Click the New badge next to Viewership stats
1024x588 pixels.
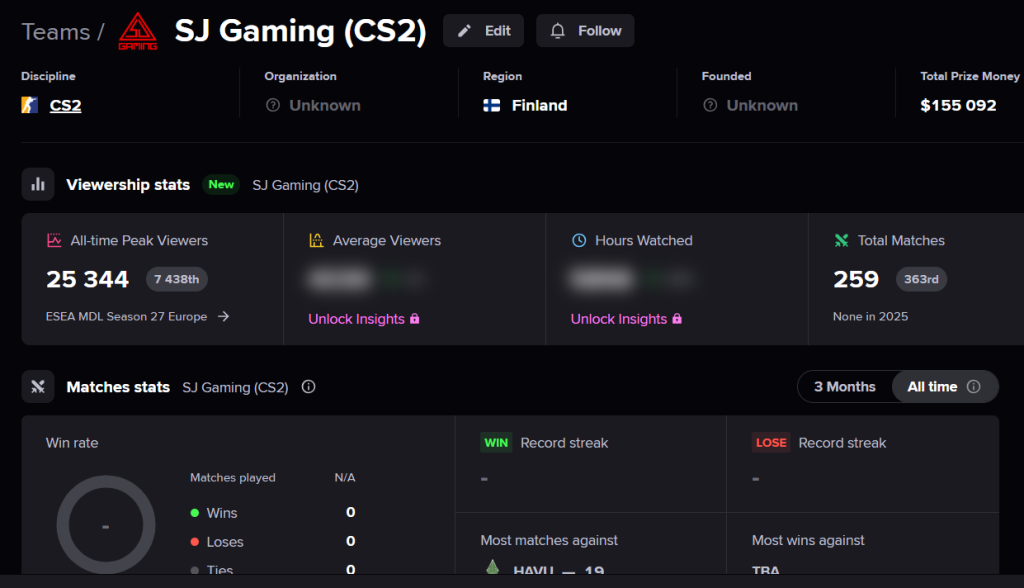coord(221,184)
